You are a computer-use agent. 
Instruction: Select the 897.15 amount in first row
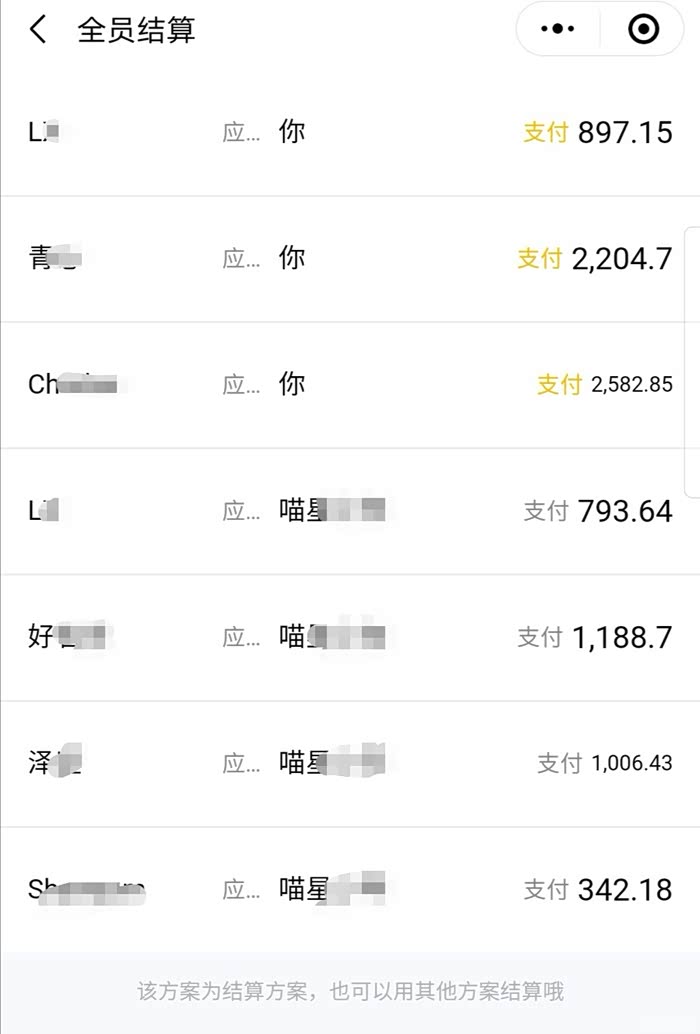(625, 132)
